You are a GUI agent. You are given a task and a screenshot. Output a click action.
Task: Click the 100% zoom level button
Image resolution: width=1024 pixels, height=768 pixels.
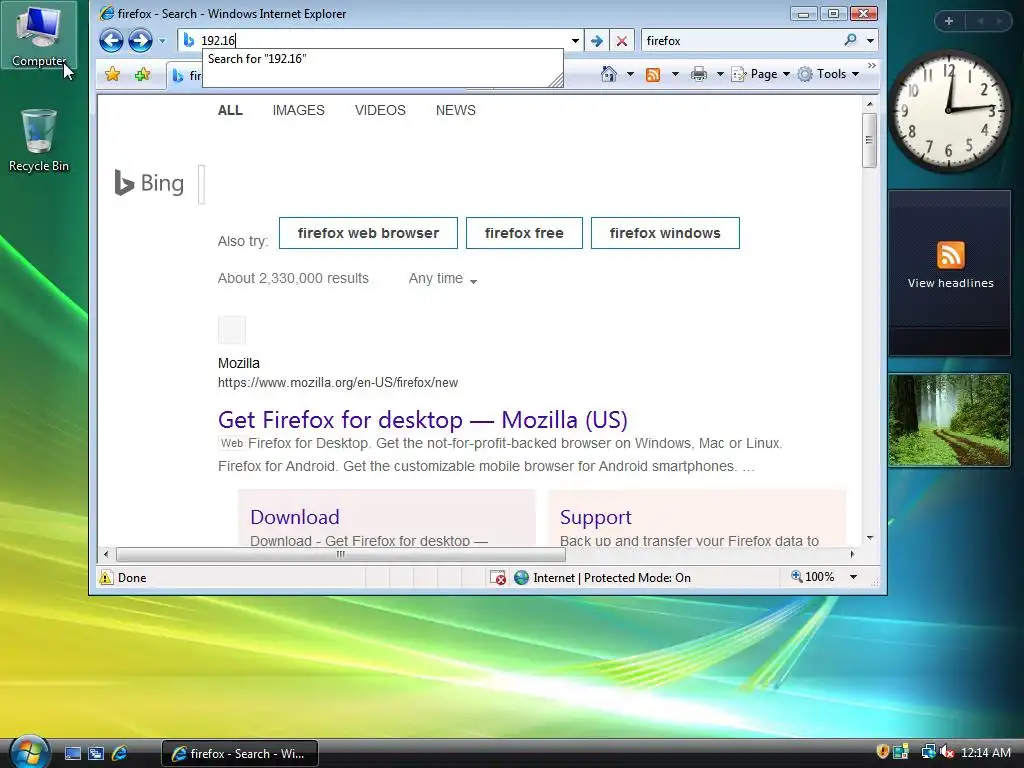(x=812, y=577)
